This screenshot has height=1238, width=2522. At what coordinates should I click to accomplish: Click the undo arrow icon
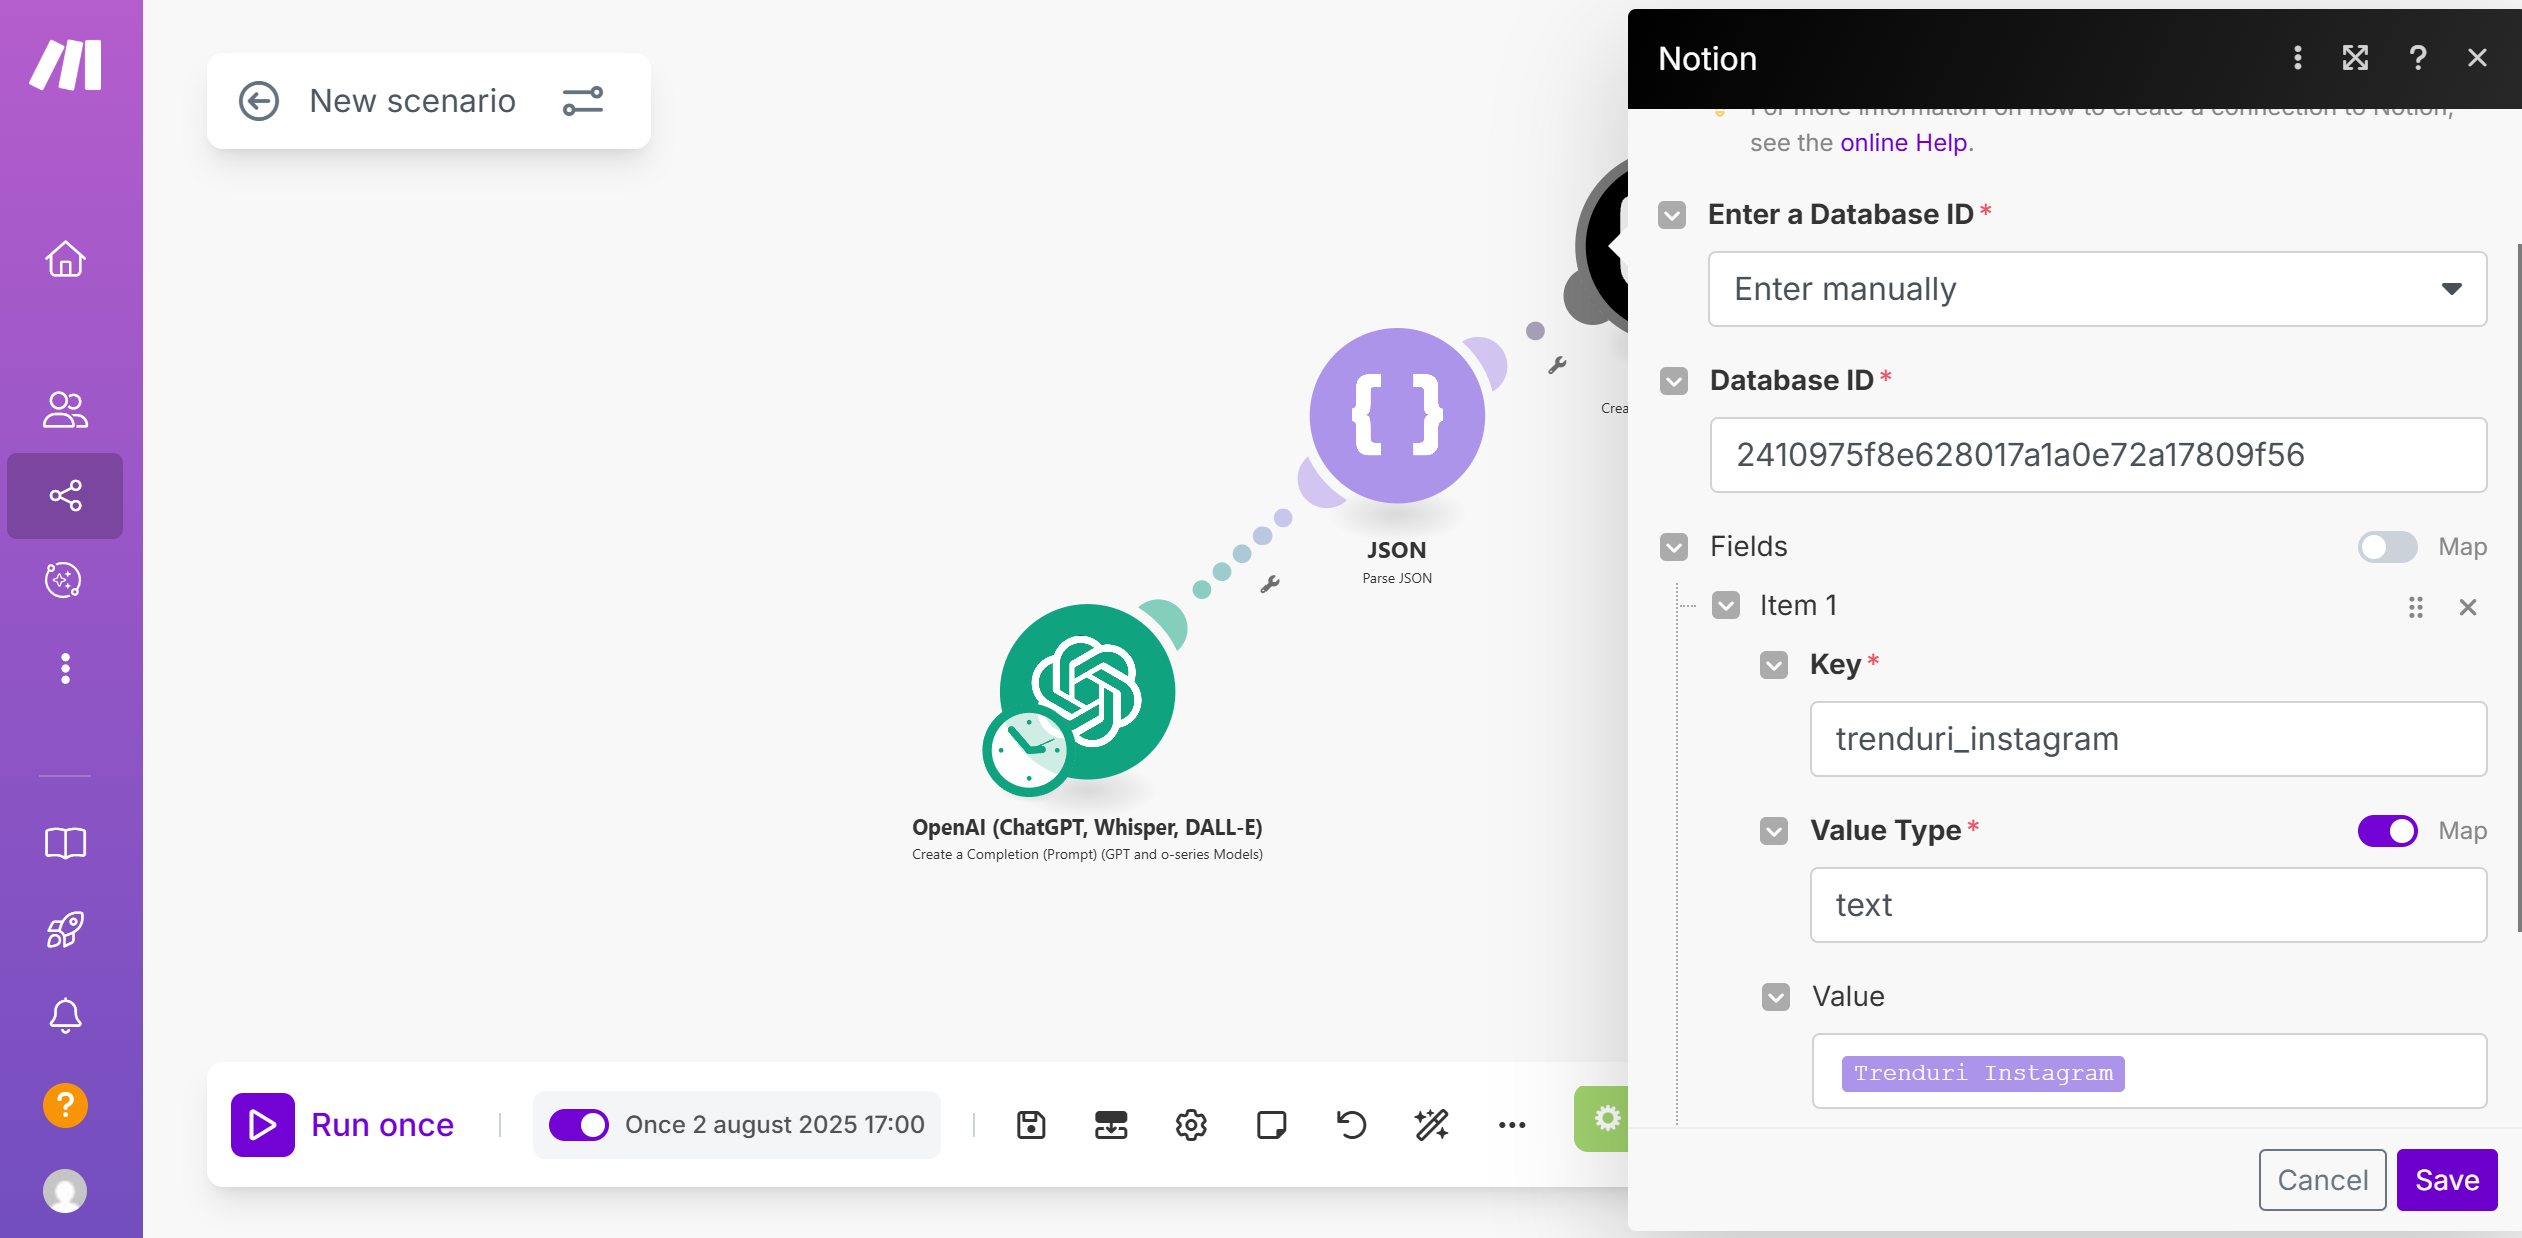click(x=1351, y=1124)
